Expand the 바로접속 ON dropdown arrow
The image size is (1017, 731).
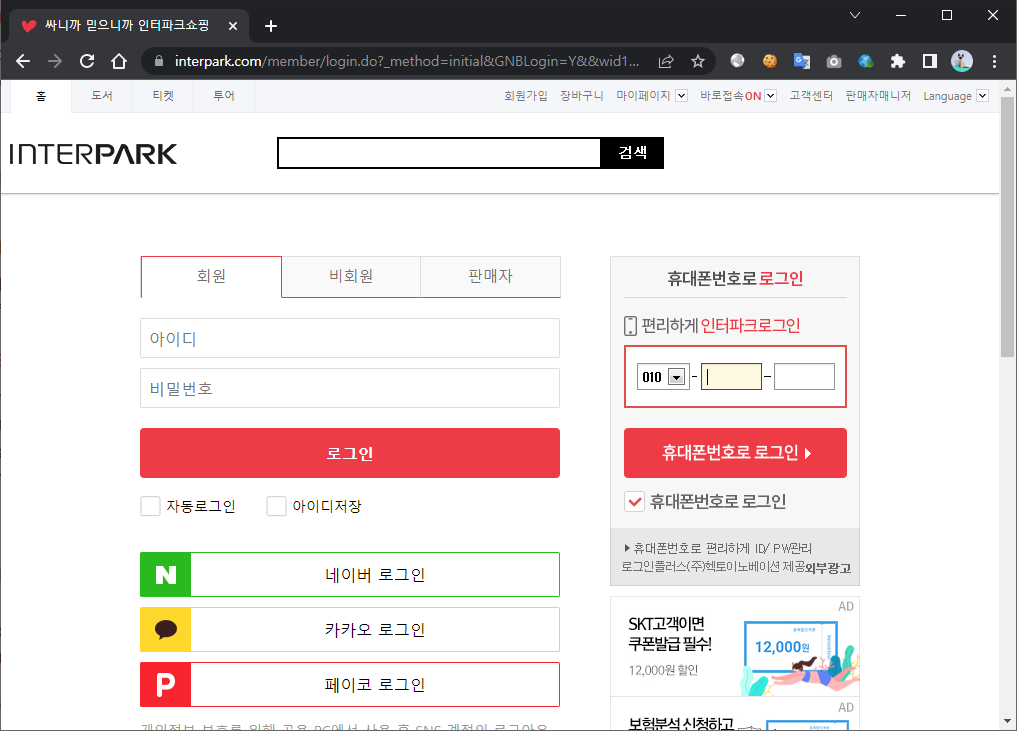(771, 96)
